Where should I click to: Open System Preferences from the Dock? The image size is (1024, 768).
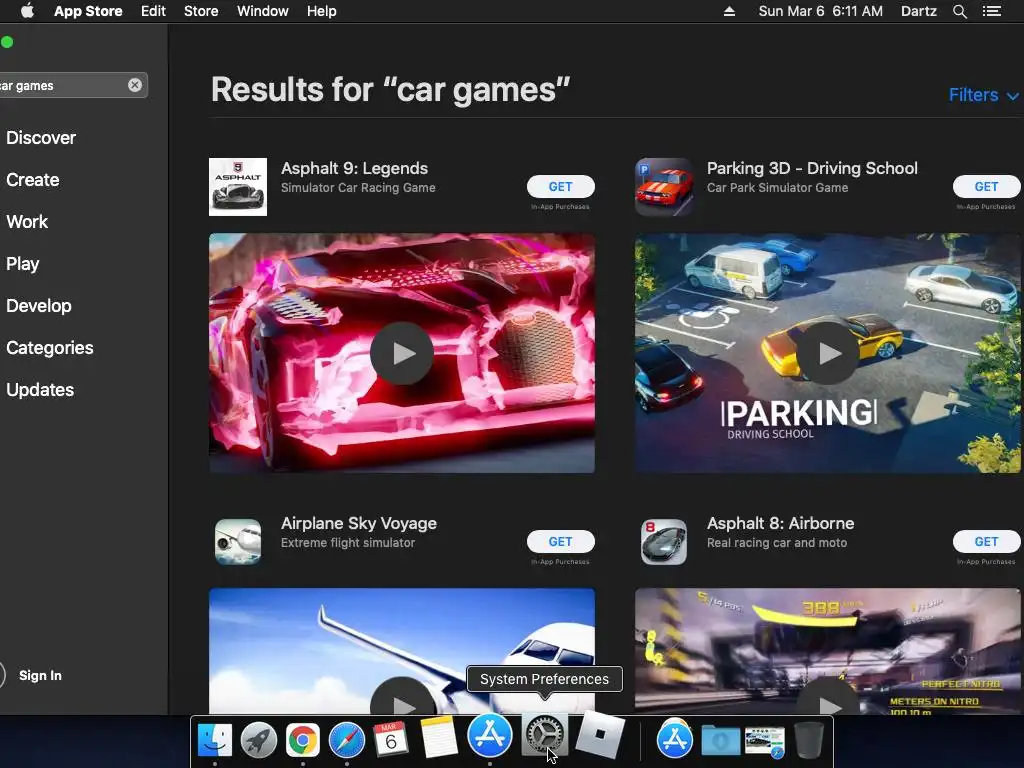tap(544, 735)
